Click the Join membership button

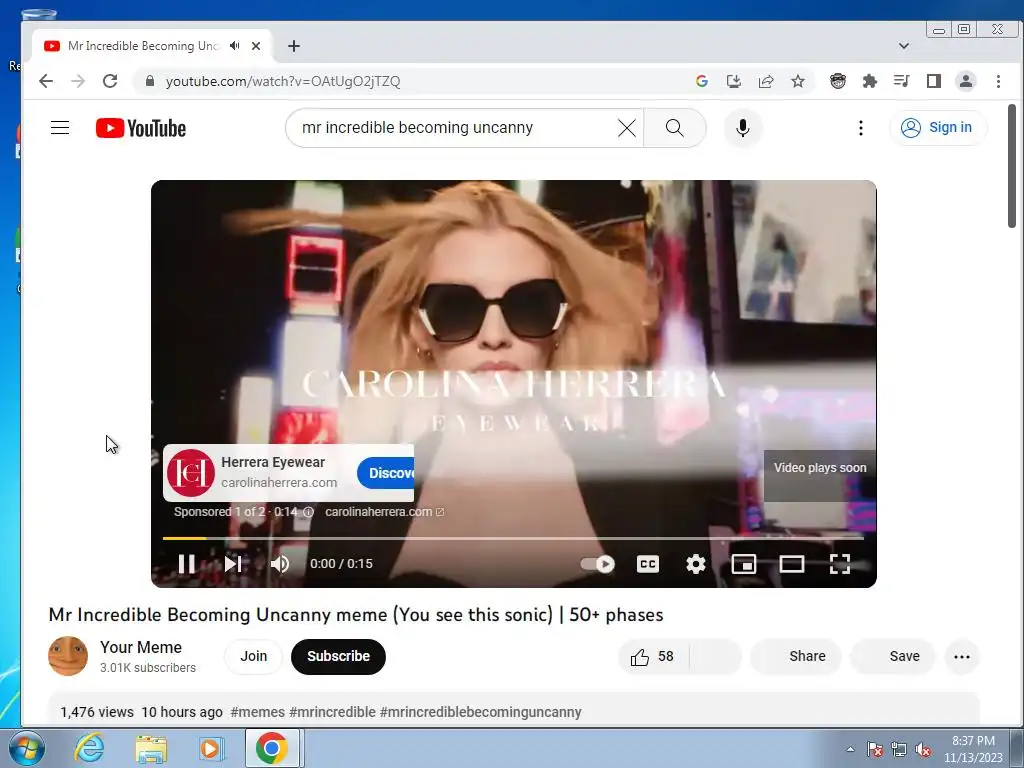[x=253, y=656]
